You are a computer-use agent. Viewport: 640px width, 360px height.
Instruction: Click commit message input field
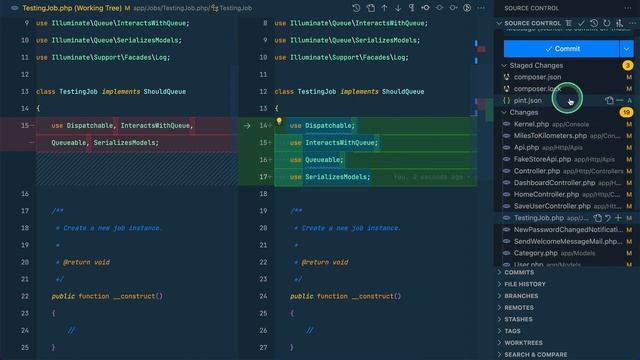pyautogui.click(x=568, y=31)
